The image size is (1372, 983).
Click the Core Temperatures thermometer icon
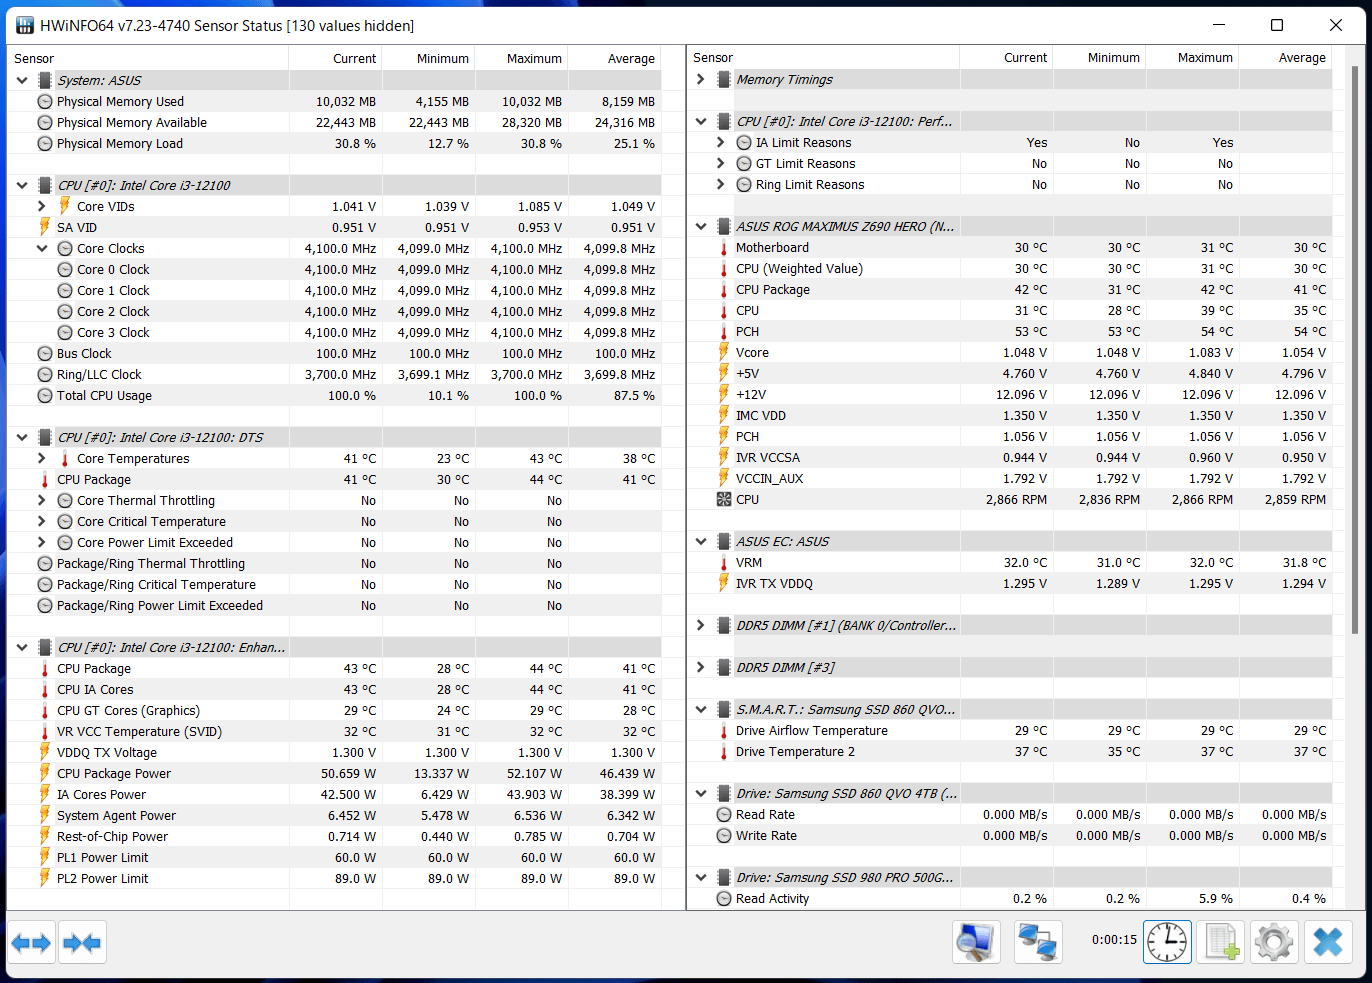pos(65,458)
